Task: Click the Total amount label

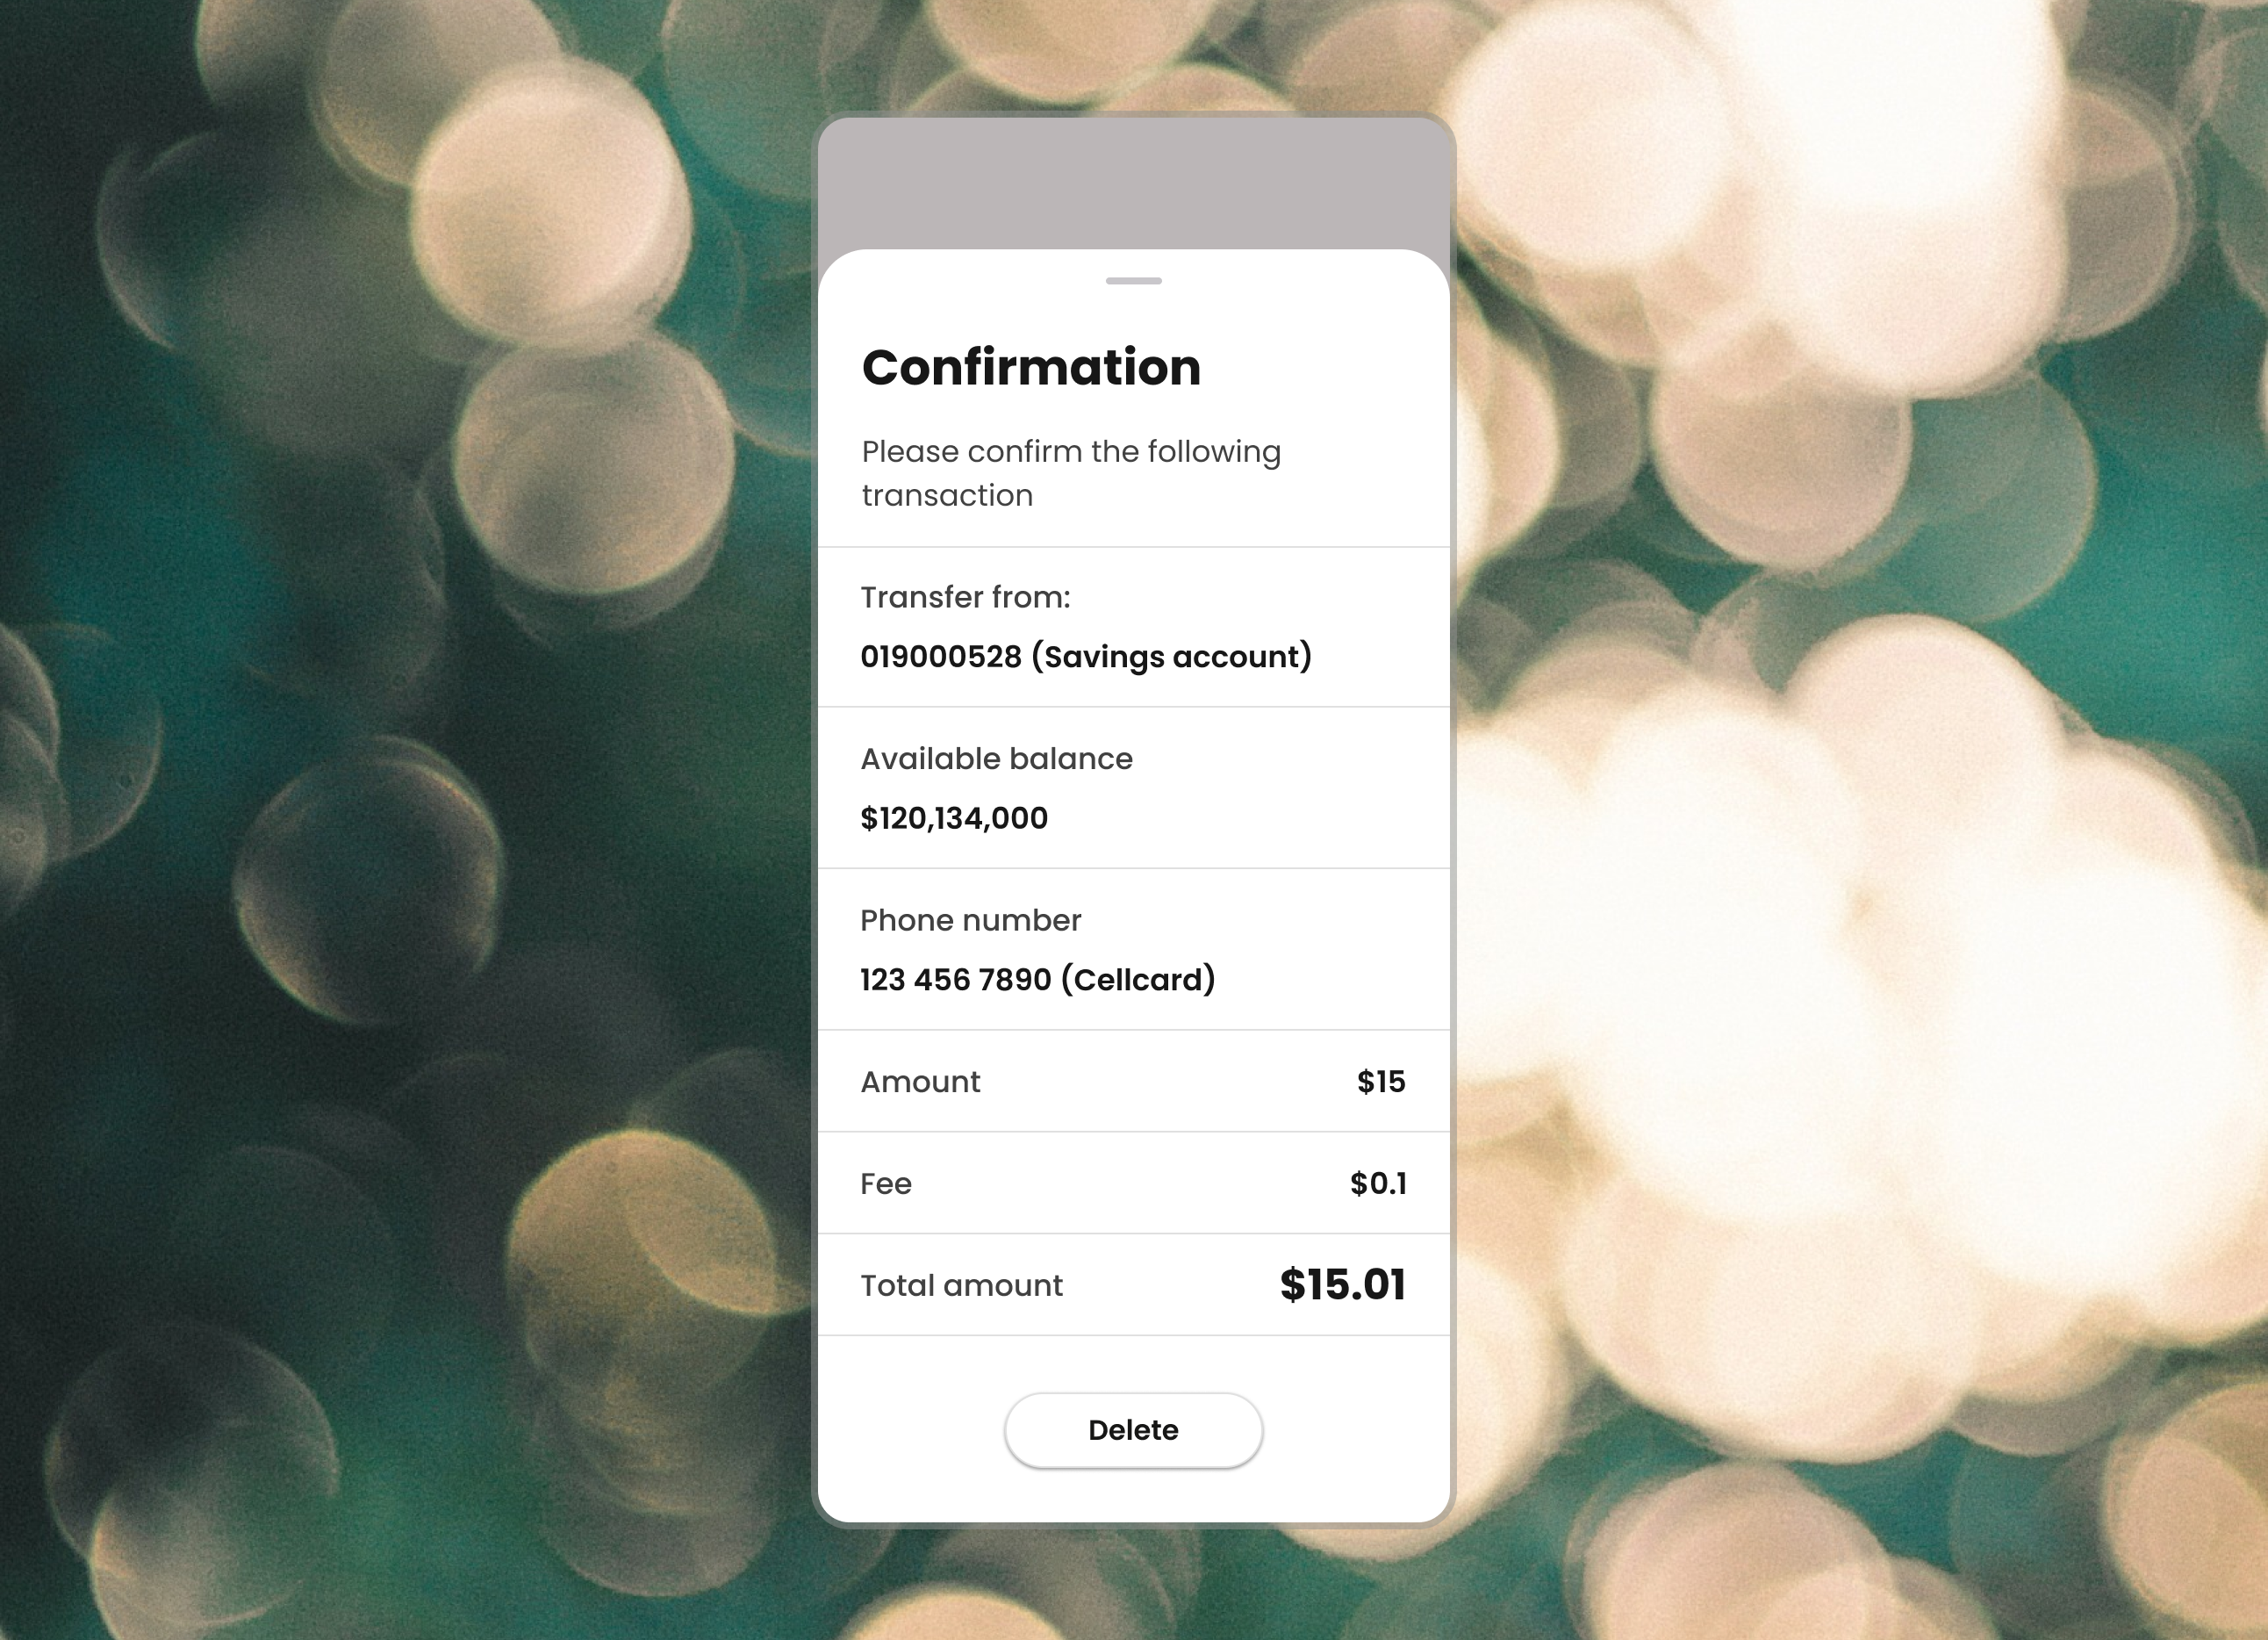Action: click(961, 1286)
